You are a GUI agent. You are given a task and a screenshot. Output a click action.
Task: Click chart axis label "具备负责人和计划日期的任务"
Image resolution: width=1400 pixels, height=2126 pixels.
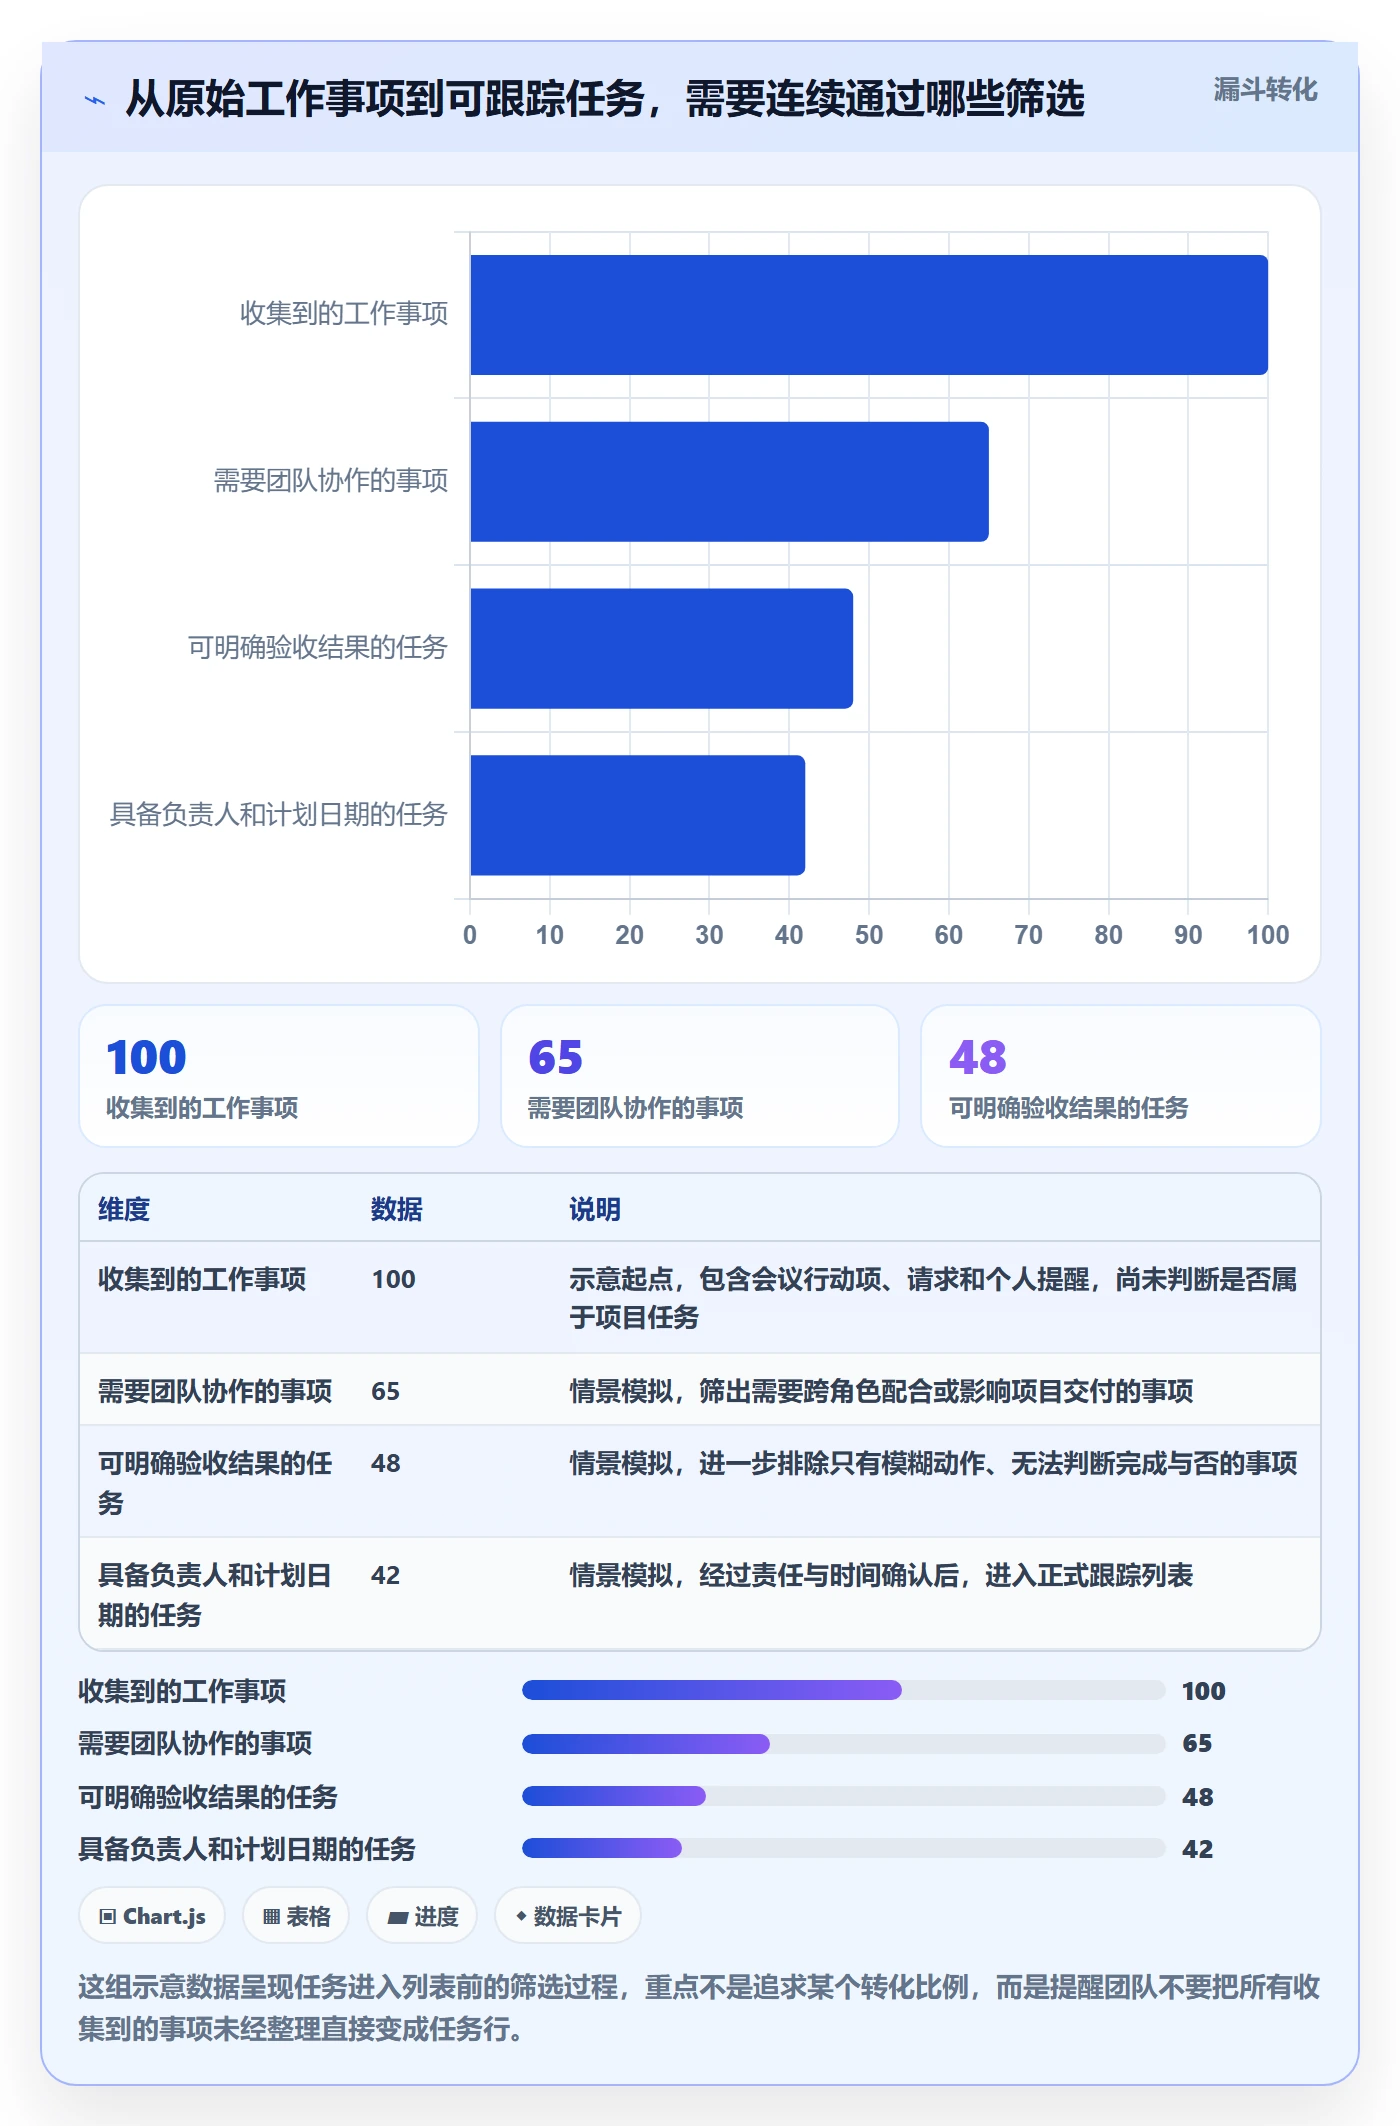pos(279,815)
